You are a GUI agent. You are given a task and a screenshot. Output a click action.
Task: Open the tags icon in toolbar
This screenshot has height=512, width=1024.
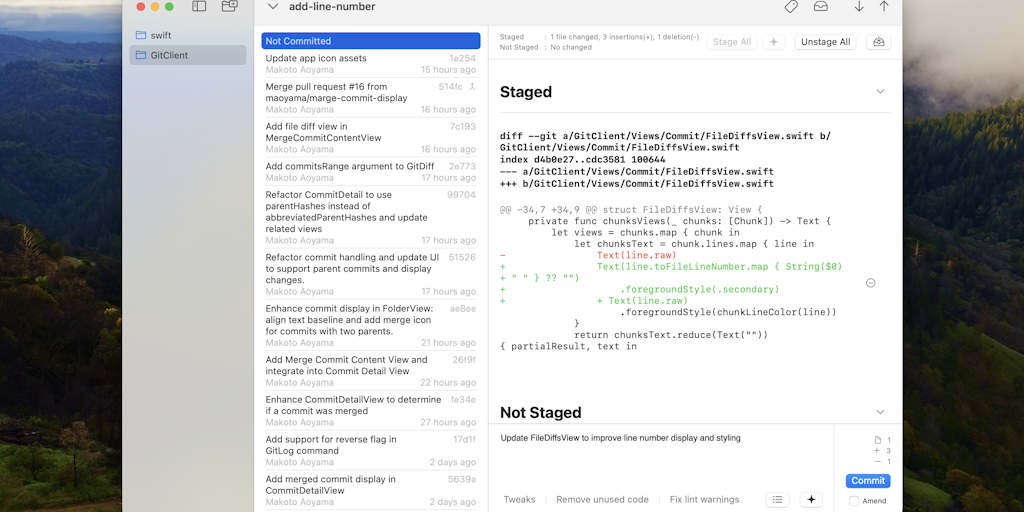pyautogui.click(x=791, y=6)
